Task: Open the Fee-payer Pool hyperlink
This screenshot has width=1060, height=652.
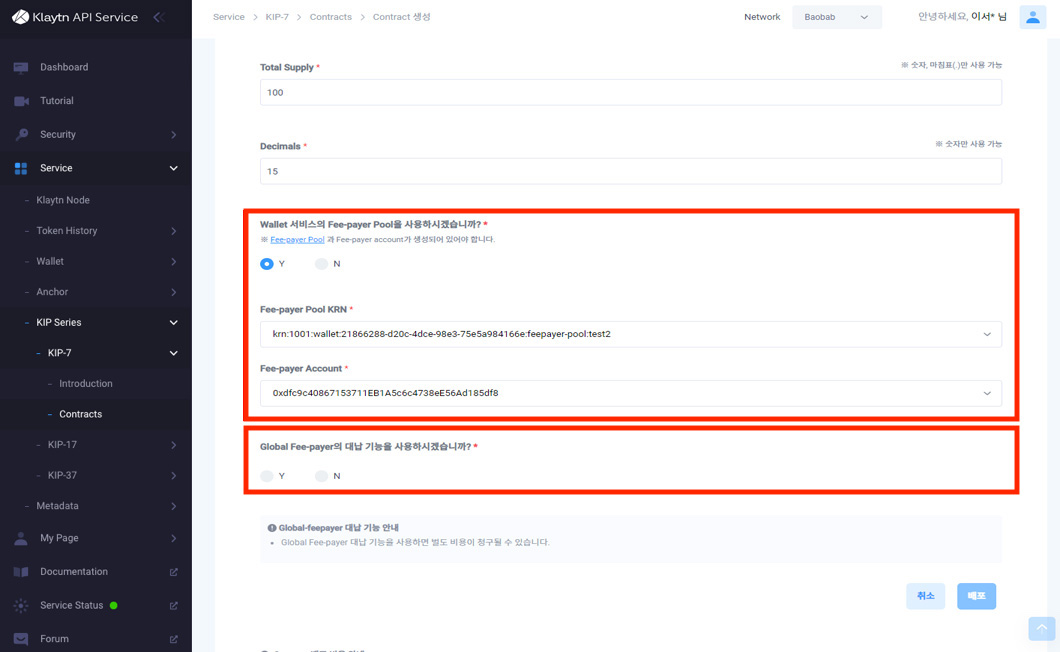Action: coord(297,239)
